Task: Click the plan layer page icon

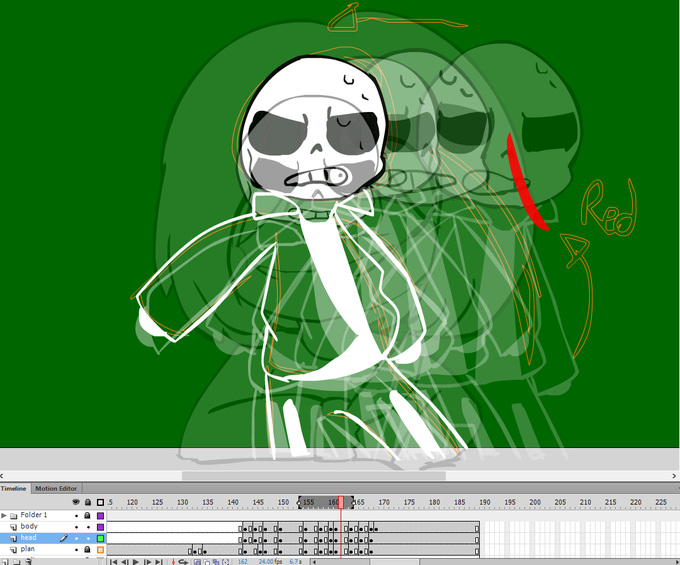Action: (13, 549)
